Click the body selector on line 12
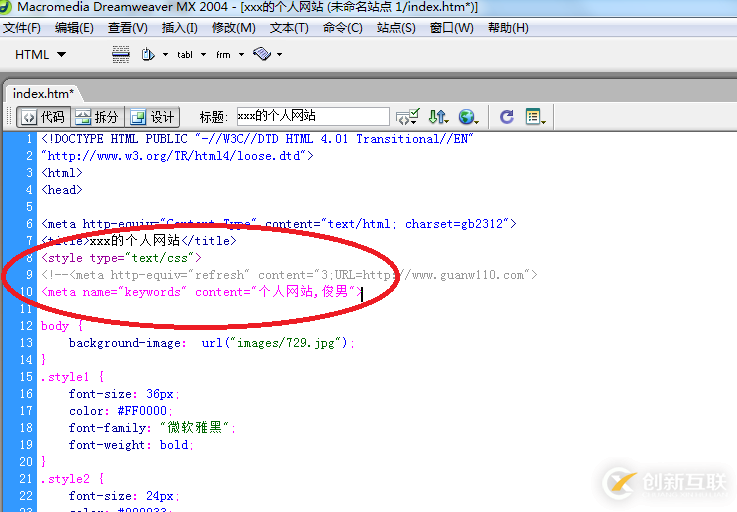Screen dimensions: 737x512 [x=55, y=326]
